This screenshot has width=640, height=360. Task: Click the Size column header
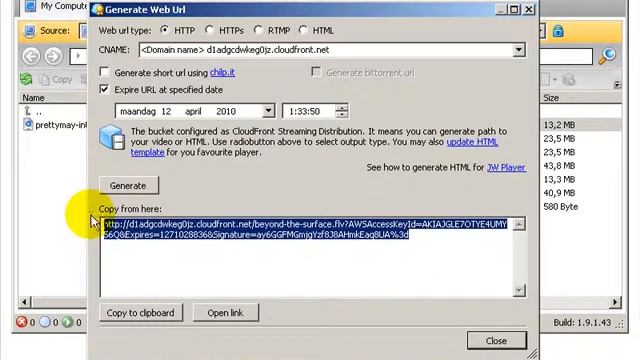pyautogui.click(x=551, y=98)
